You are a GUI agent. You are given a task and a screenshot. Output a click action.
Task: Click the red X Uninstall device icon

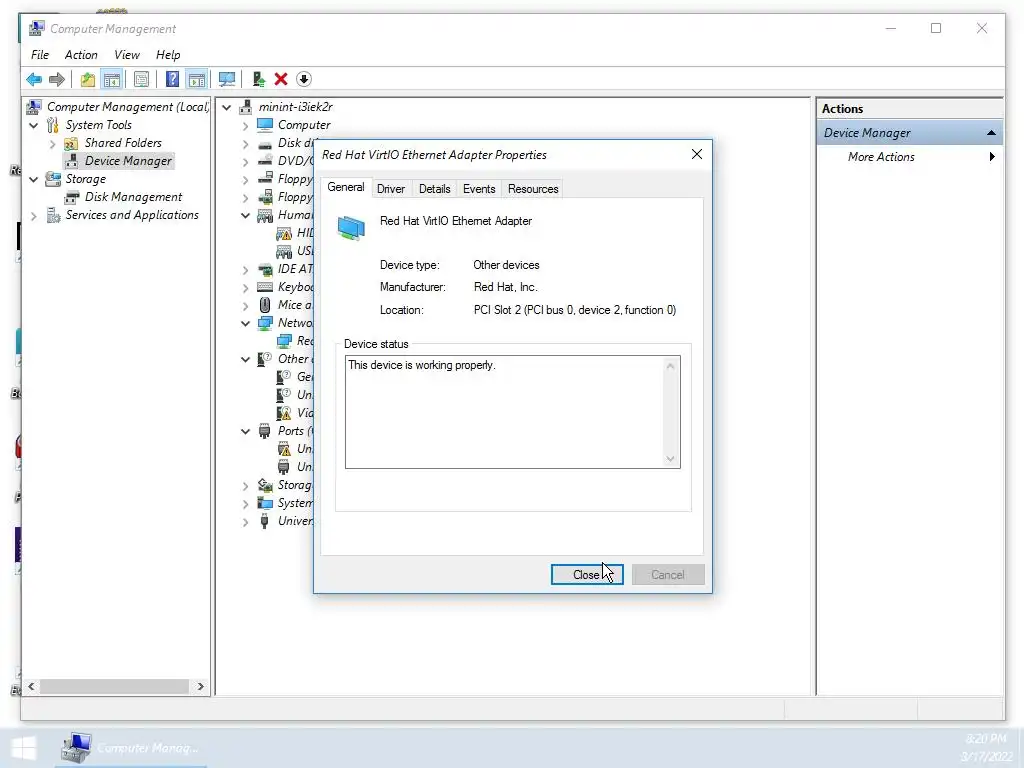pyautogui.click(x=281, y=80)
